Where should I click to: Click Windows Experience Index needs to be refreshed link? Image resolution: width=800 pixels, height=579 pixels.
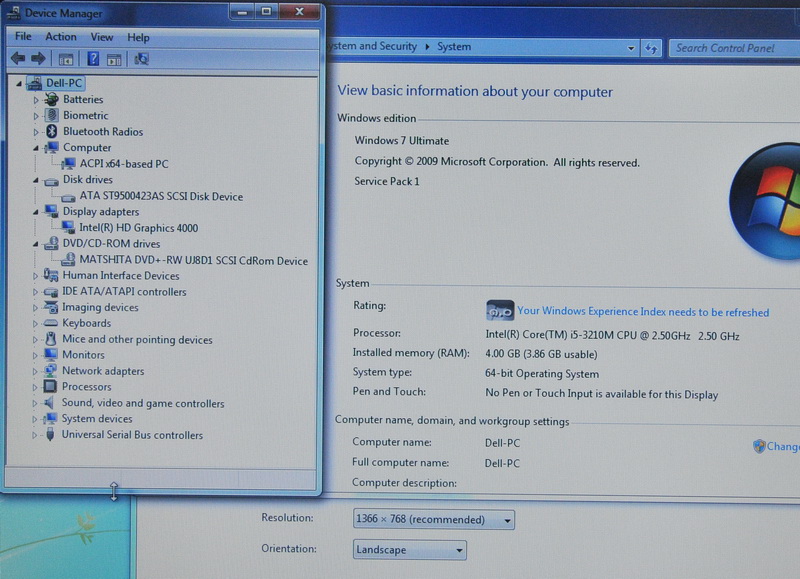[643, 312]
